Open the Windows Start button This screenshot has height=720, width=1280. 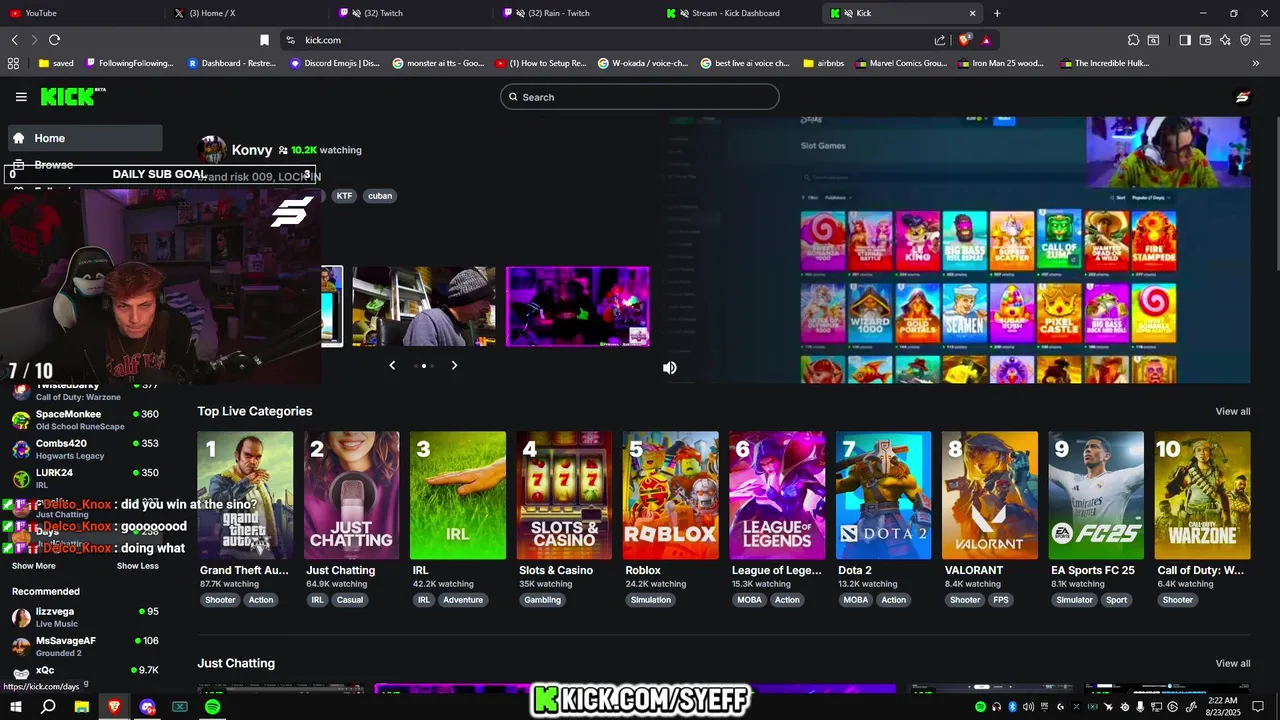point(15,707)
